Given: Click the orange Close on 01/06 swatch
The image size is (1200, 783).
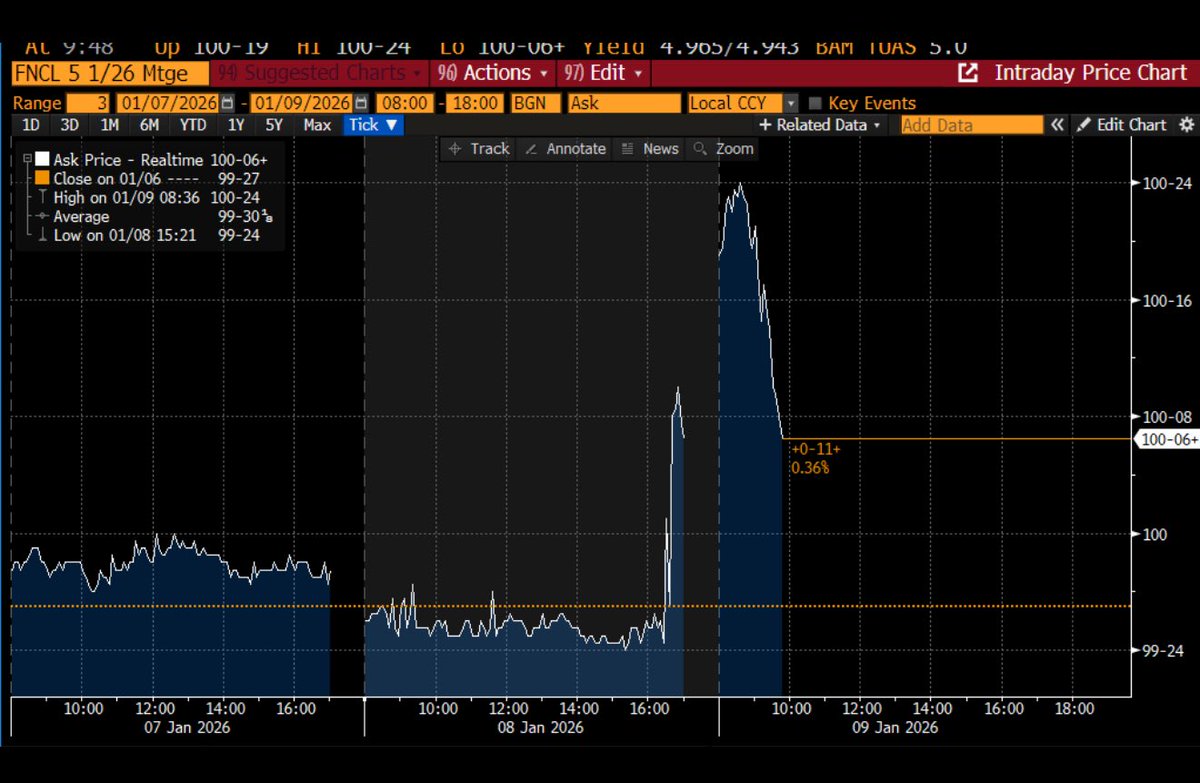Looking at the screenshot, I should click(42, 179).
